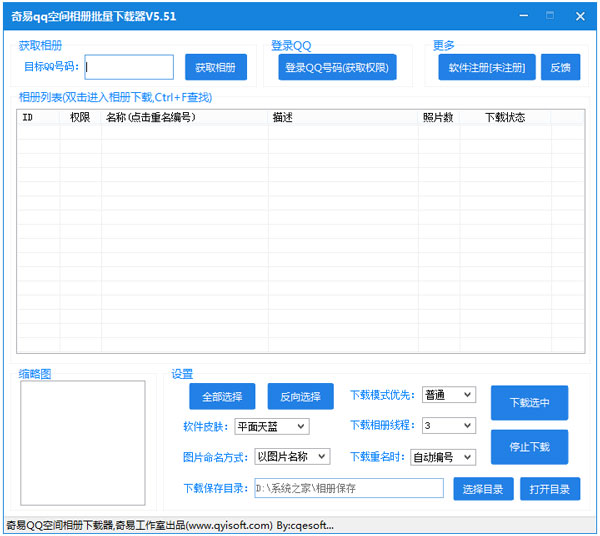
Task: Click the 目标QQ号码 input field
Action: [x=129, y=67]
